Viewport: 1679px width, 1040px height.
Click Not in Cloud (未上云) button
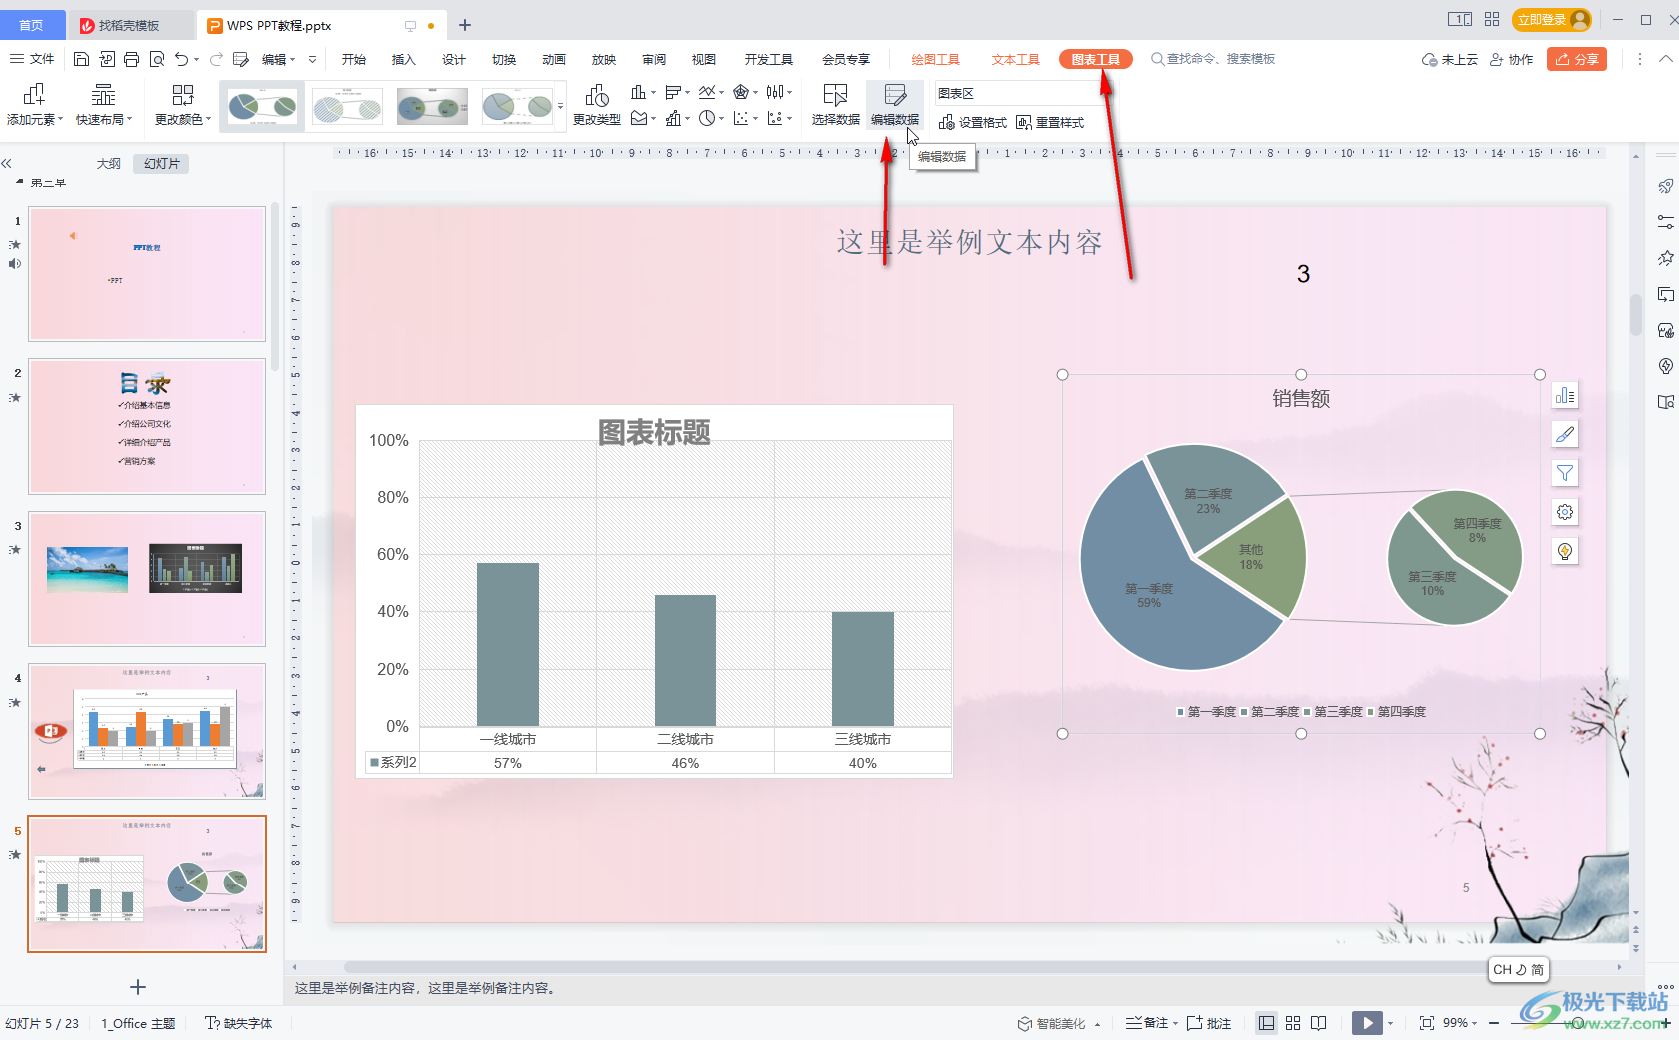point(1450,59)
